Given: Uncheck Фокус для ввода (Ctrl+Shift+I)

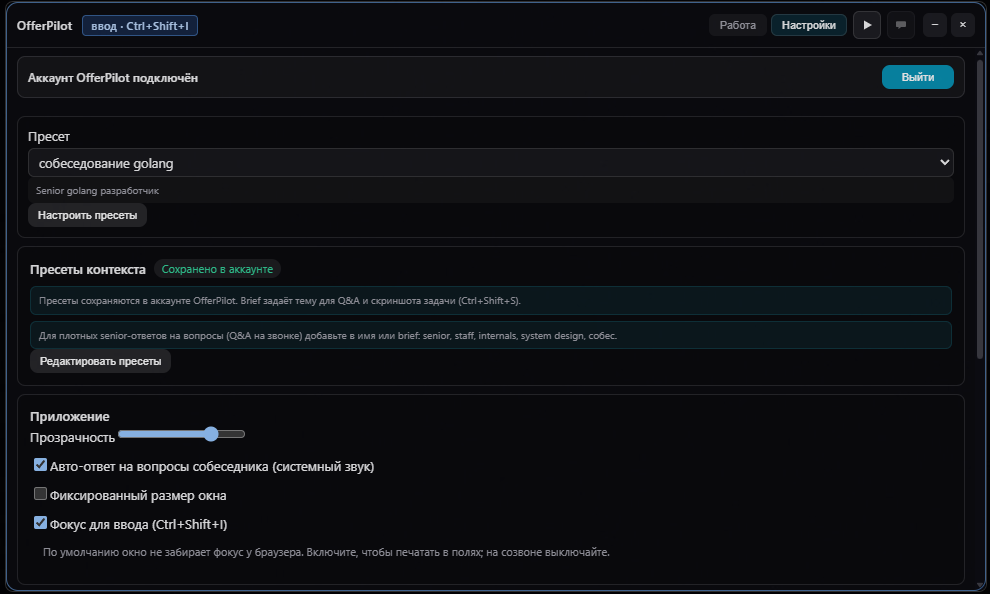Looking at the screenshot, I should 40,523.
